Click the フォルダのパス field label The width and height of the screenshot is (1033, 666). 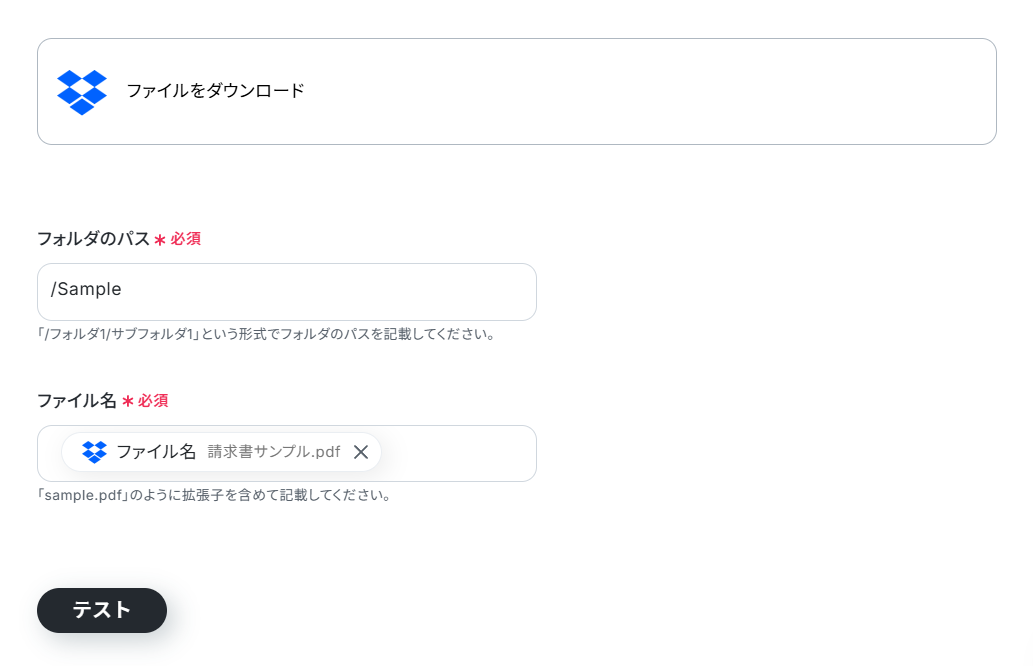pyautogui.click(x=94, y=238)
